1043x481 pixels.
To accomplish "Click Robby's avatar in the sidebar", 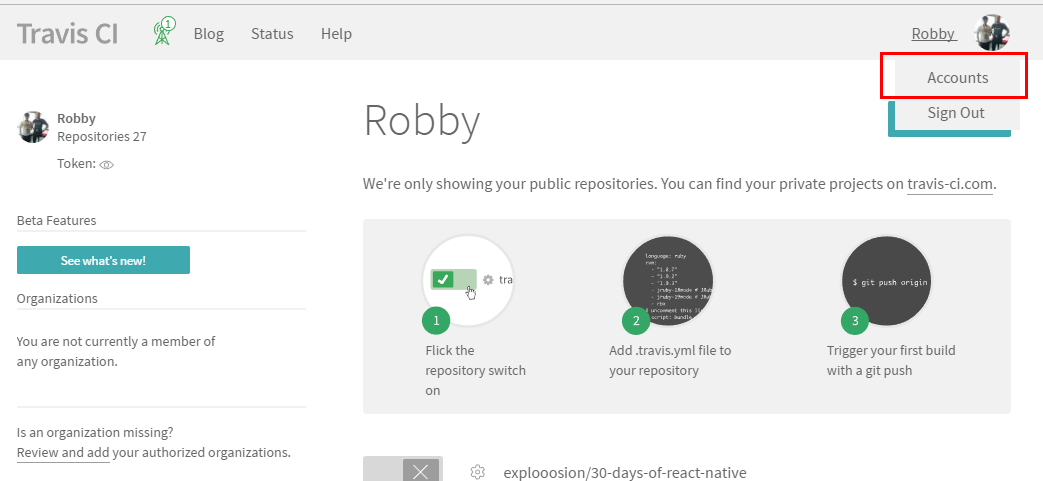I will click(x=33, y=127).
